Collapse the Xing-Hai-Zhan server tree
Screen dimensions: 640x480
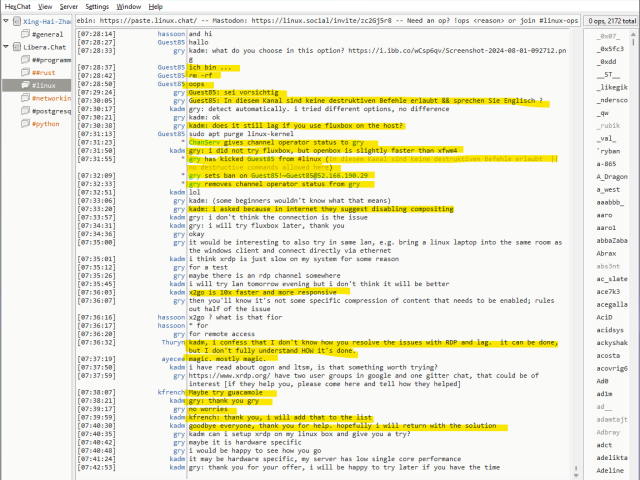coord(6,21)
